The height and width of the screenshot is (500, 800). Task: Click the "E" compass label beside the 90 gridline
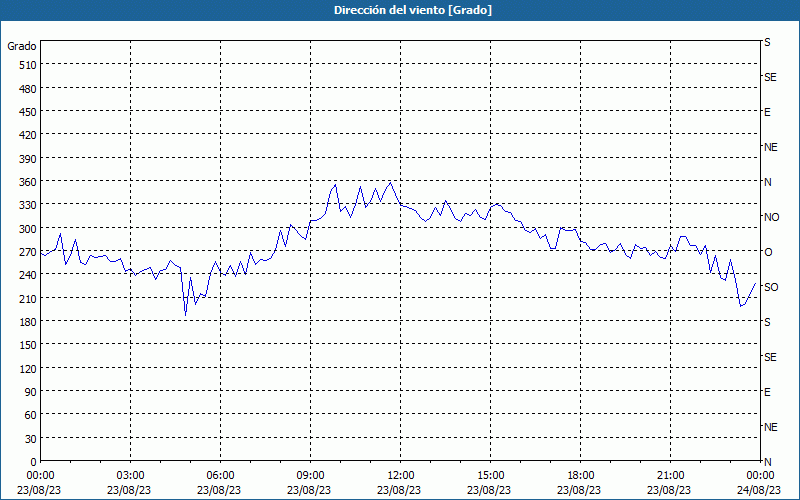pyautogui.click(x=767, y=392)
